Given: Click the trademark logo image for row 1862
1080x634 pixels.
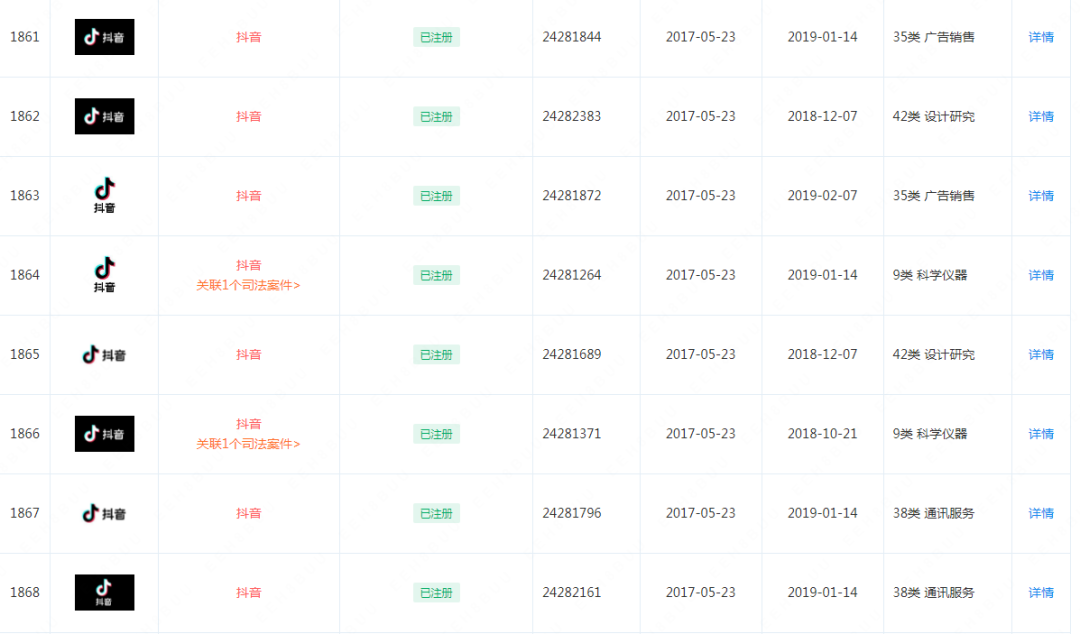Looking at the screenshot, I should pos(104,116).
